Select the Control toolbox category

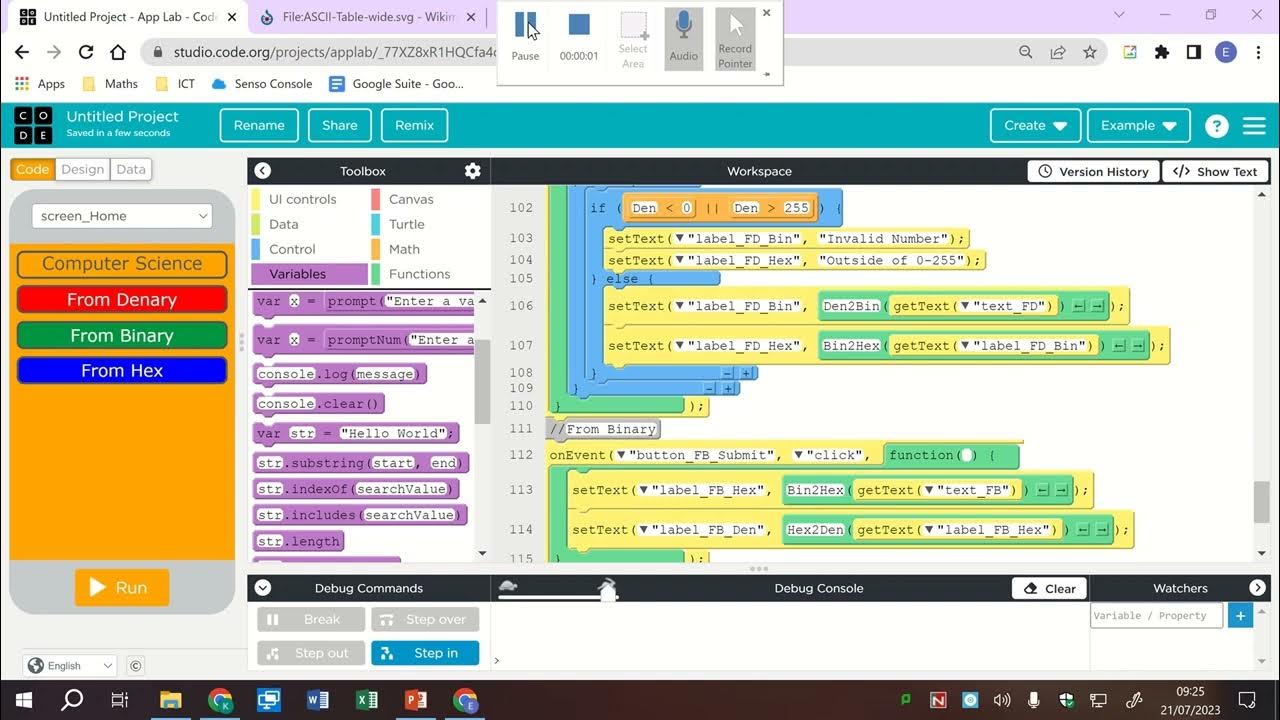click(x=292, y=249)
